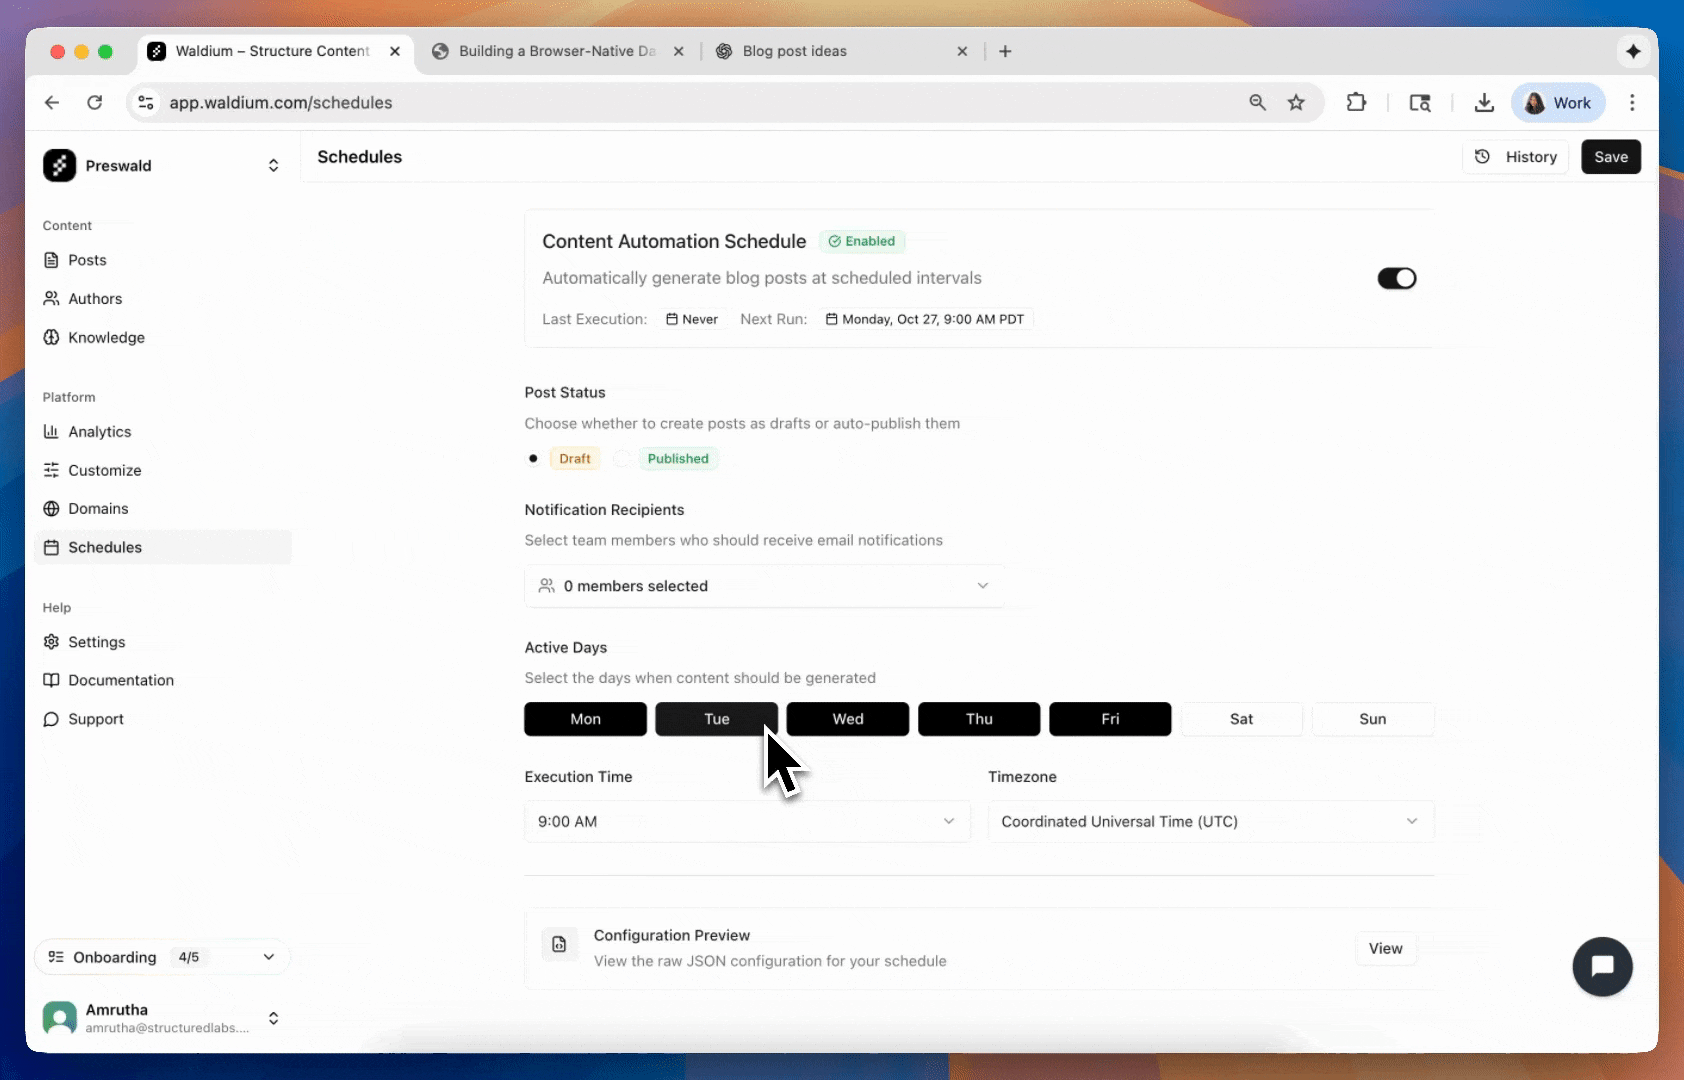Open the Support chat bubble

[x=1602, y=966]
